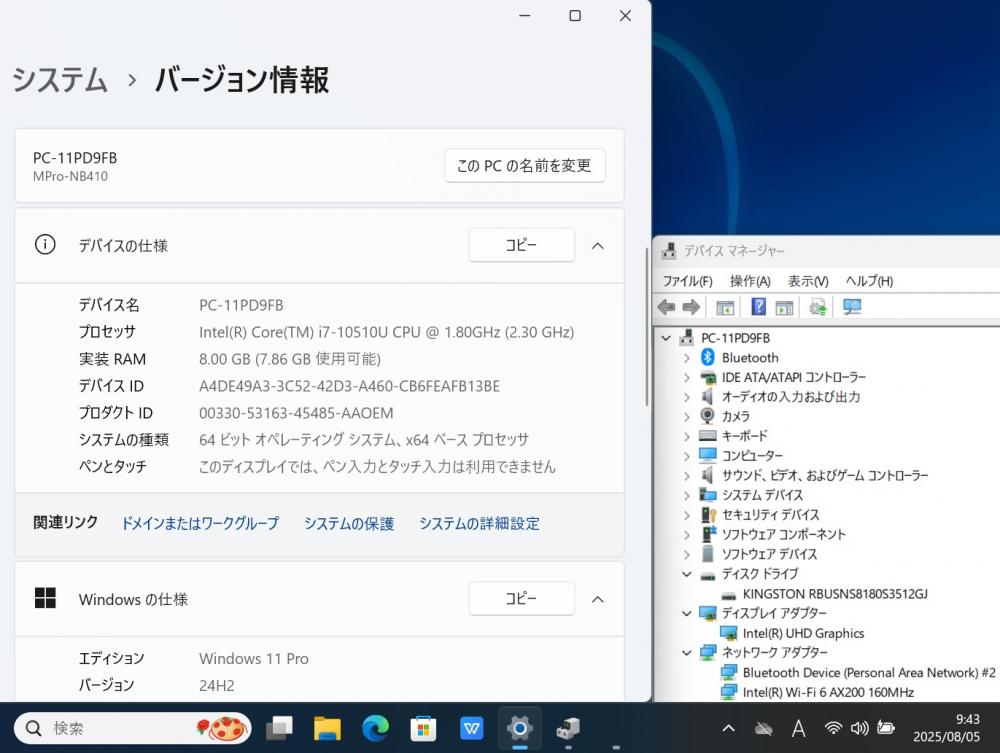Expand the Bluetooth tree node
This screenshot has height=753, width=1000.
pos(687,358)
